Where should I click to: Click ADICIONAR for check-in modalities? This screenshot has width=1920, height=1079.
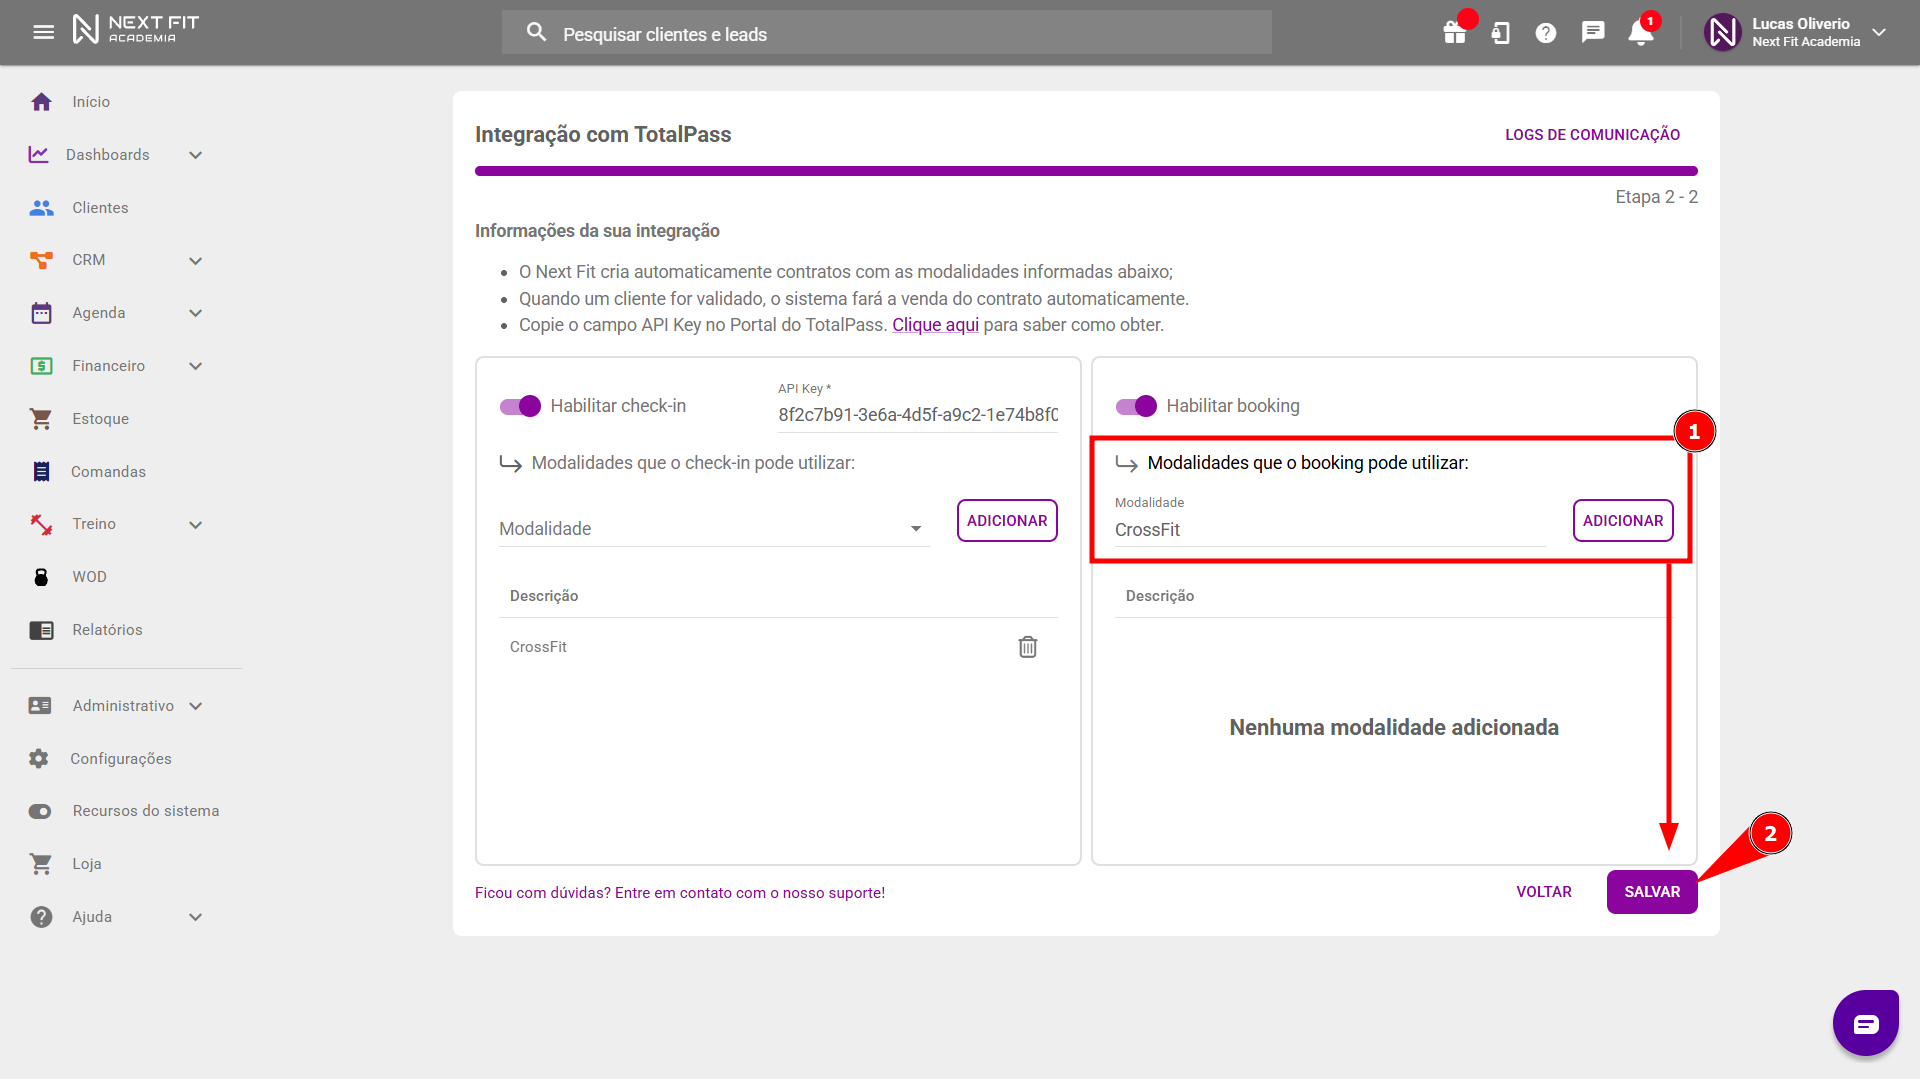tap(1007, 521)
